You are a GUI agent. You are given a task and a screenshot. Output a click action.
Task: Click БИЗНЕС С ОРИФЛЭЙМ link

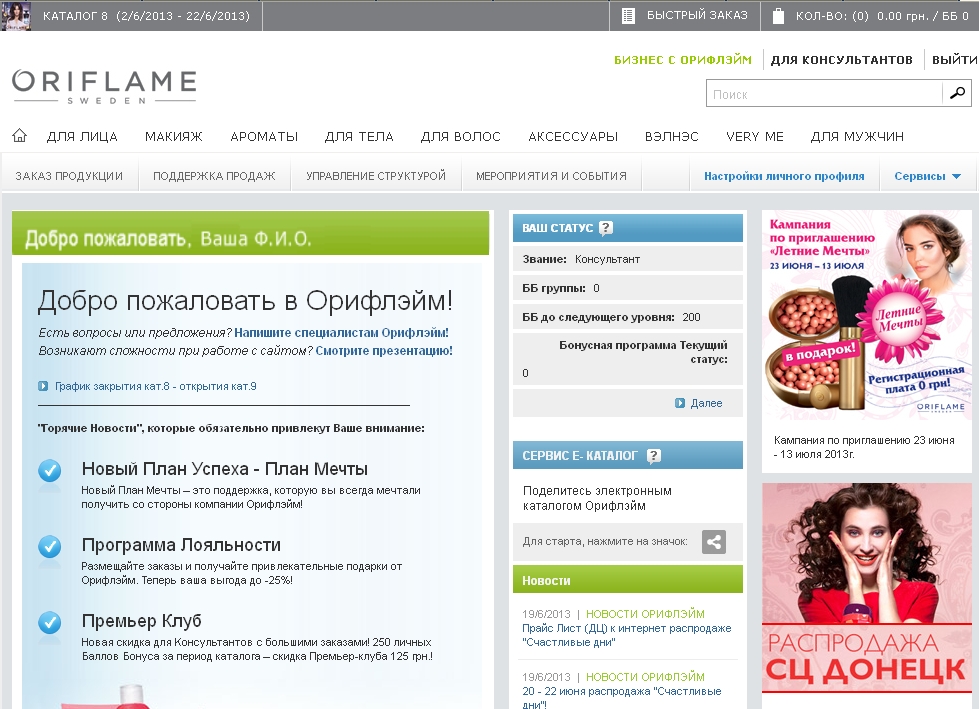pyautogui.click(x=683, y=60)
